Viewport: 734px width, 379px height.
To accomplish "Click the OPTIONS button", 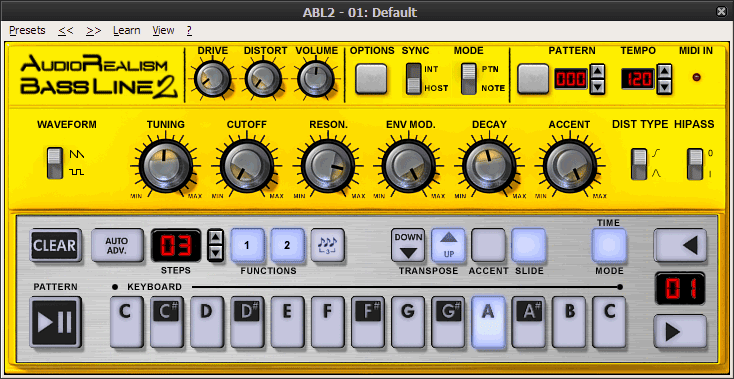I will (371, 79).
